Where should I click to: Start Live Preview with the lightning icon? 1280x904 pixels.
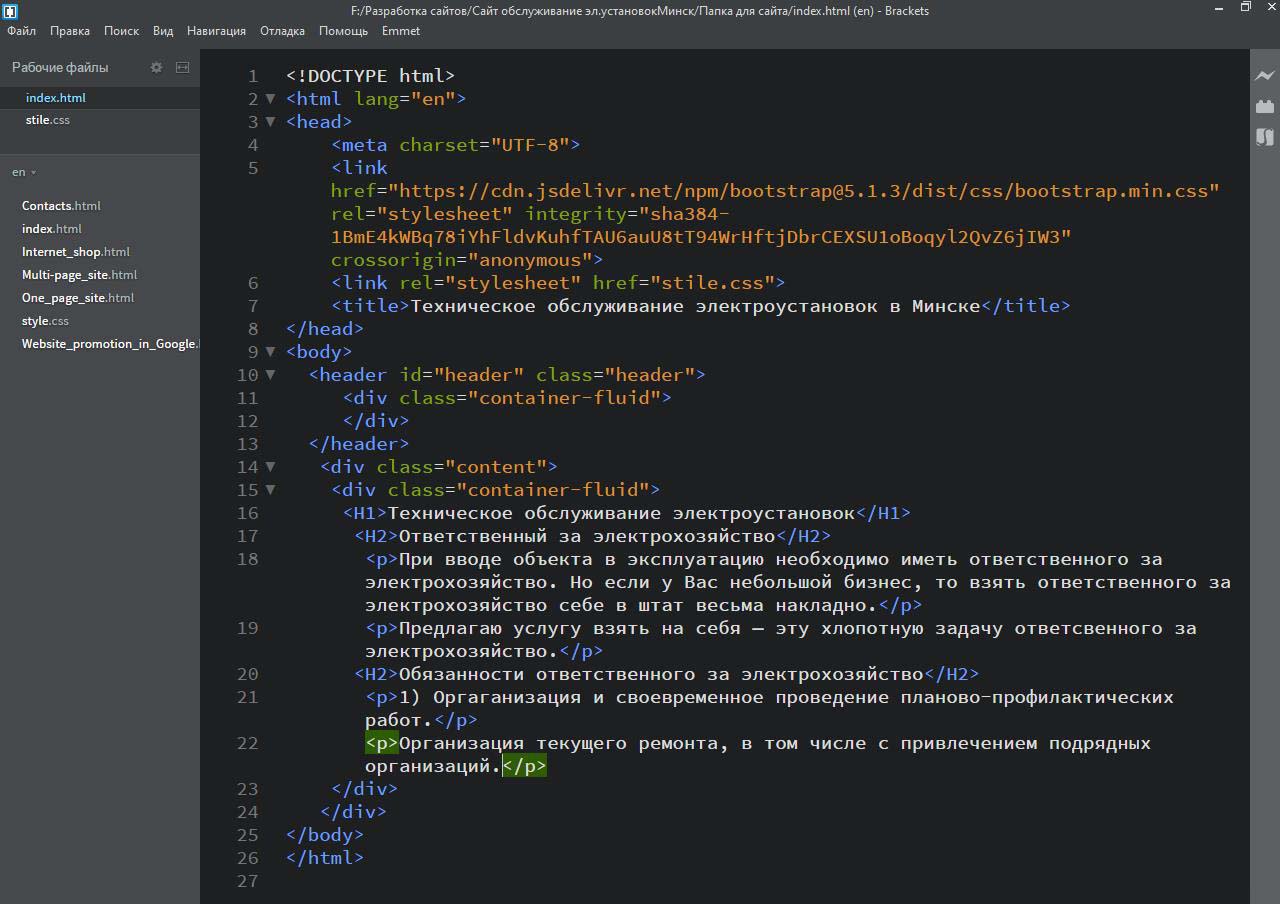(1265, 75)
